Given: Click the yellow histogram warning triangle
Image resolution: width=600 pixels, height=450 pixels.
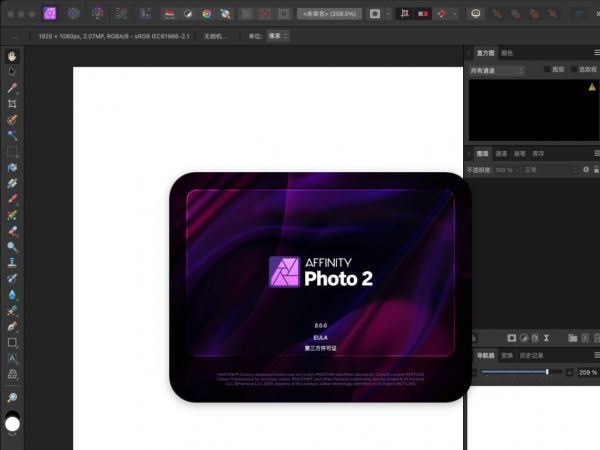Looking at the screenshot, I should point(592,87).
